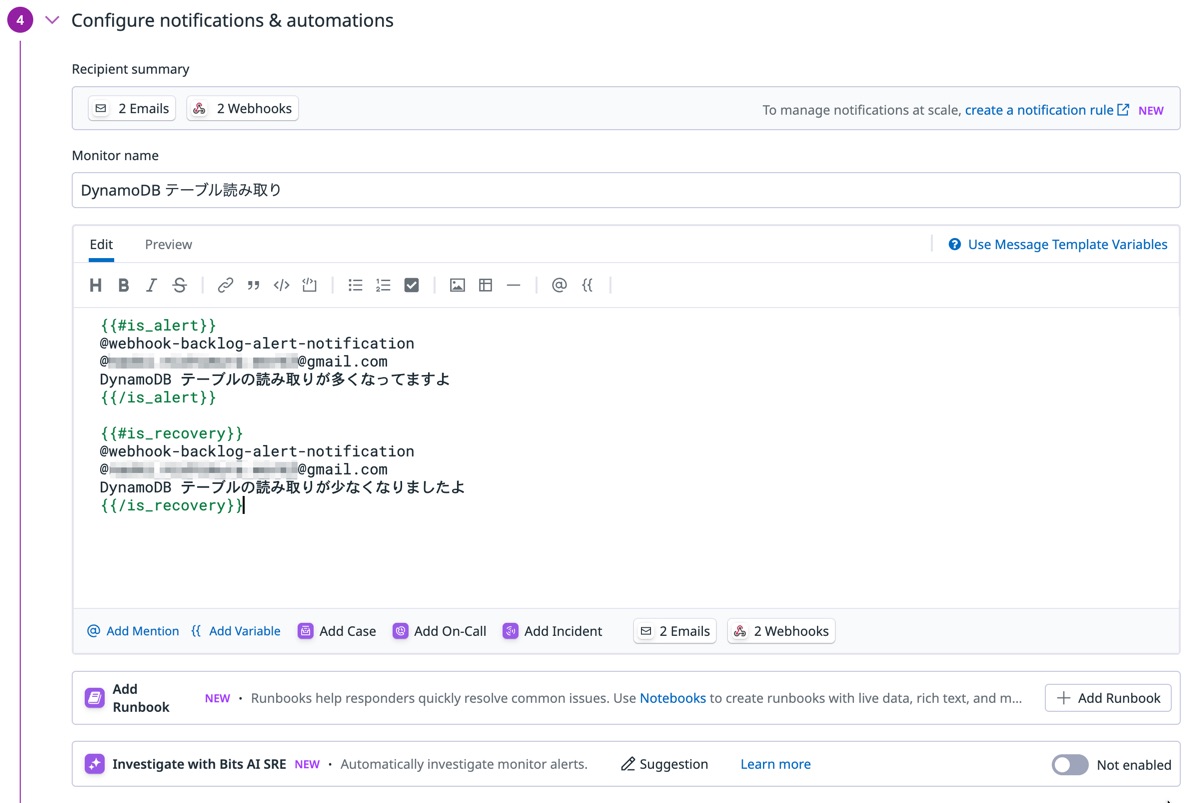Insert a table into the message
This screenshot has width=1188, height=803.
click(485, 285)
